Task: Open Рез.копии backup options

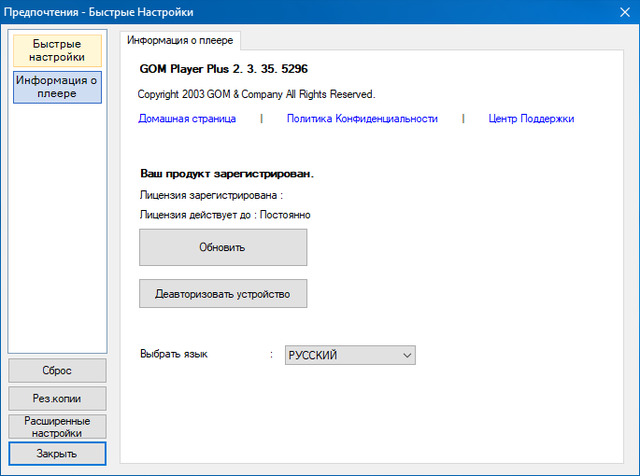Action: click(56, 398)
